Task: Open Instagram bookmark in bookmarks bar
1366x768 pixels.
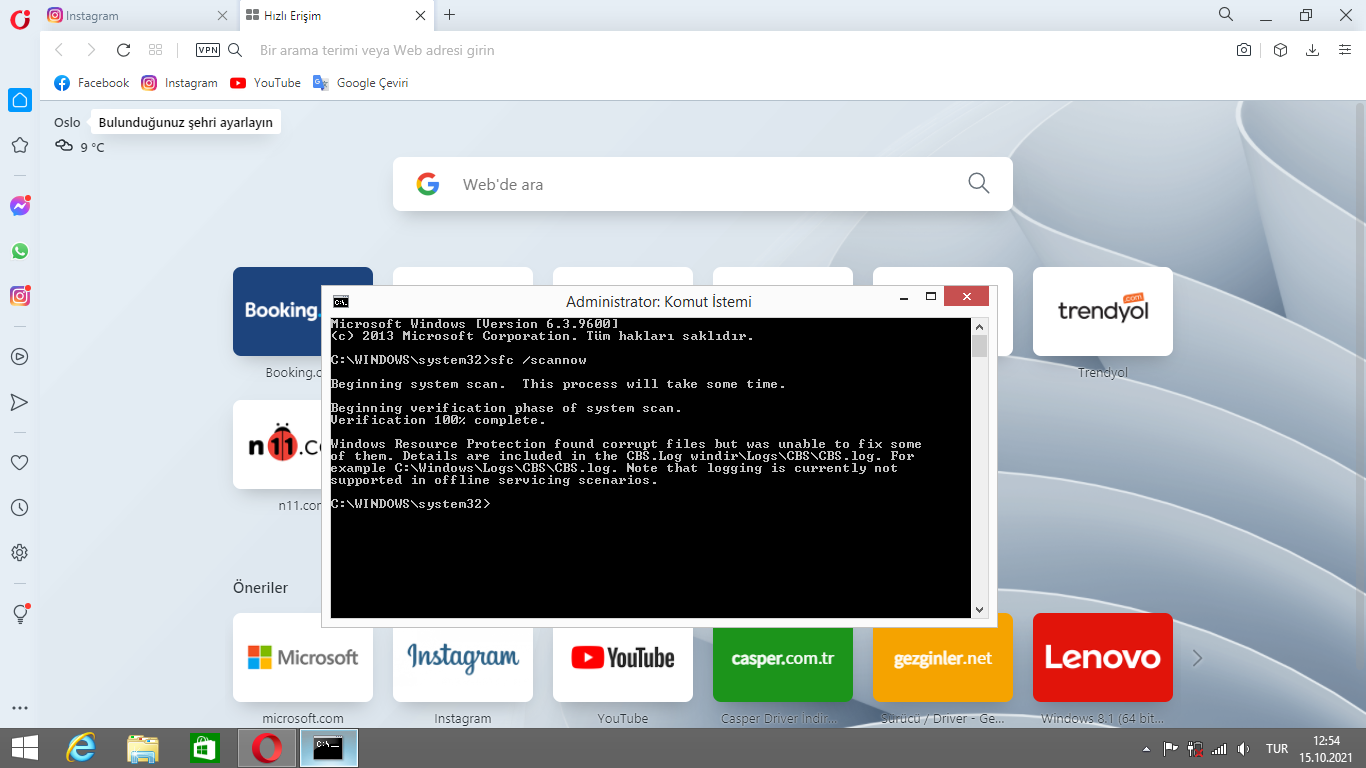Action: pos(179,83)
